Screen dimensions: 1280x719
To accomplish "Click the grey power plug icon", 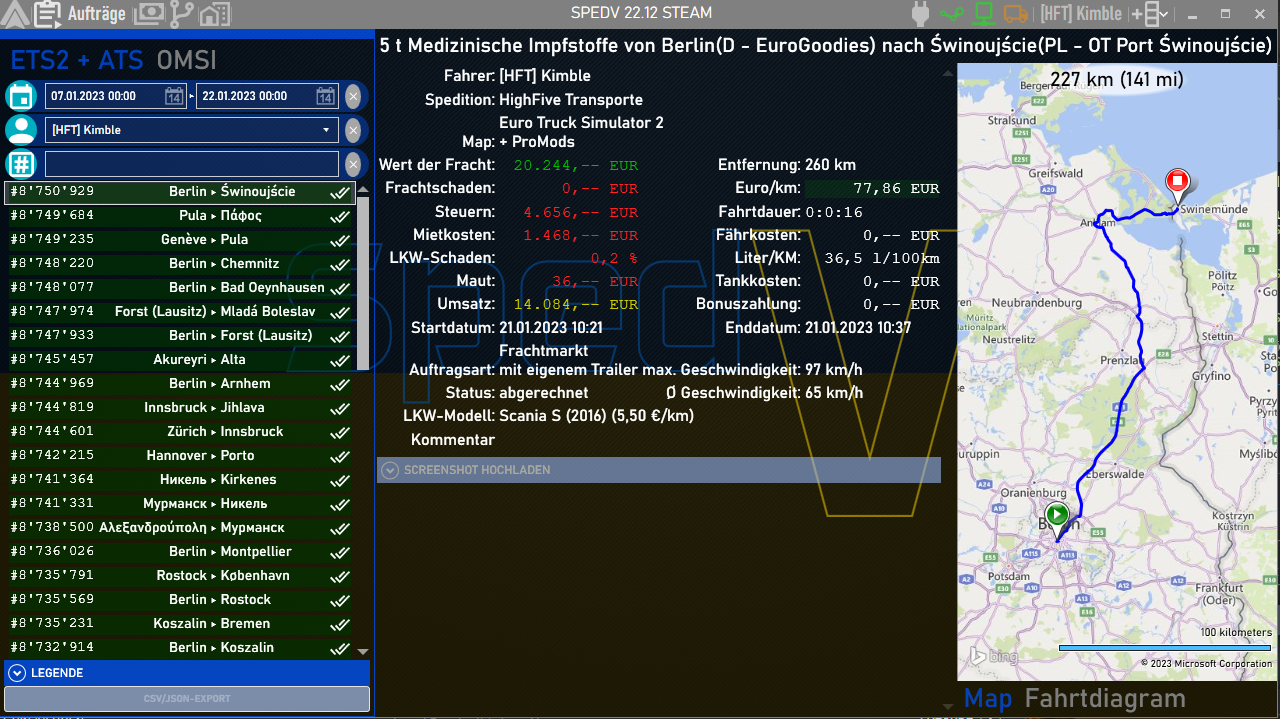I will click(x=921, y=14).
